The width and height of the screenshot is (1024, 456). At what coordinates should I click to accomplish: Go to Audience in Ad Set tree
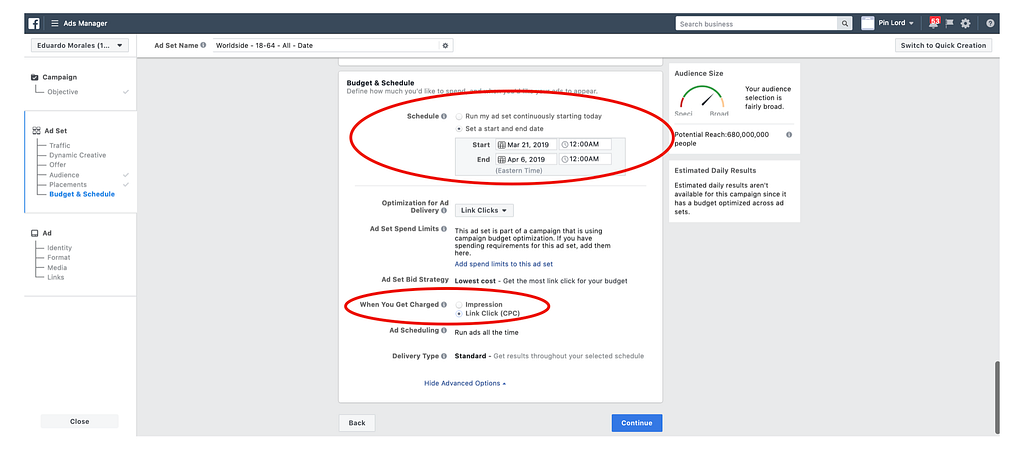click(64, 175)
